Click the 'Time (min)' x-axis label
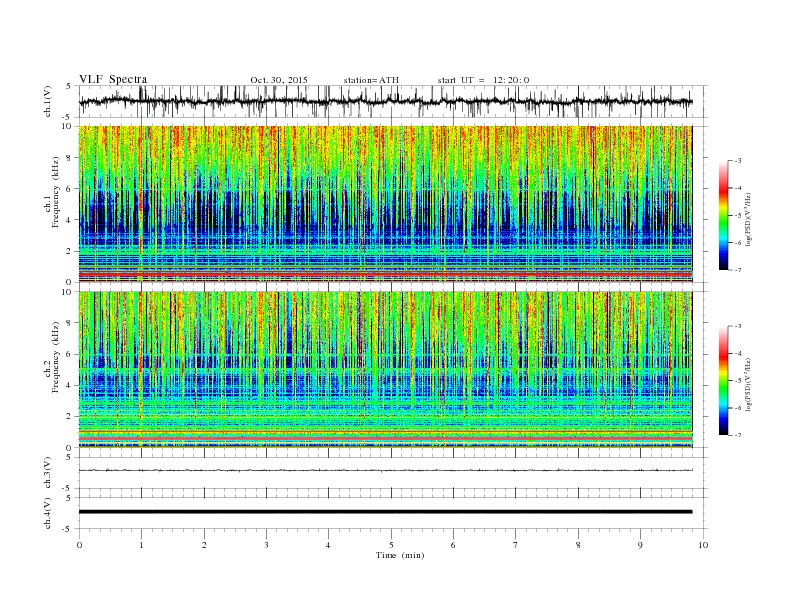792x612 pixels. [x=400, y=555]
